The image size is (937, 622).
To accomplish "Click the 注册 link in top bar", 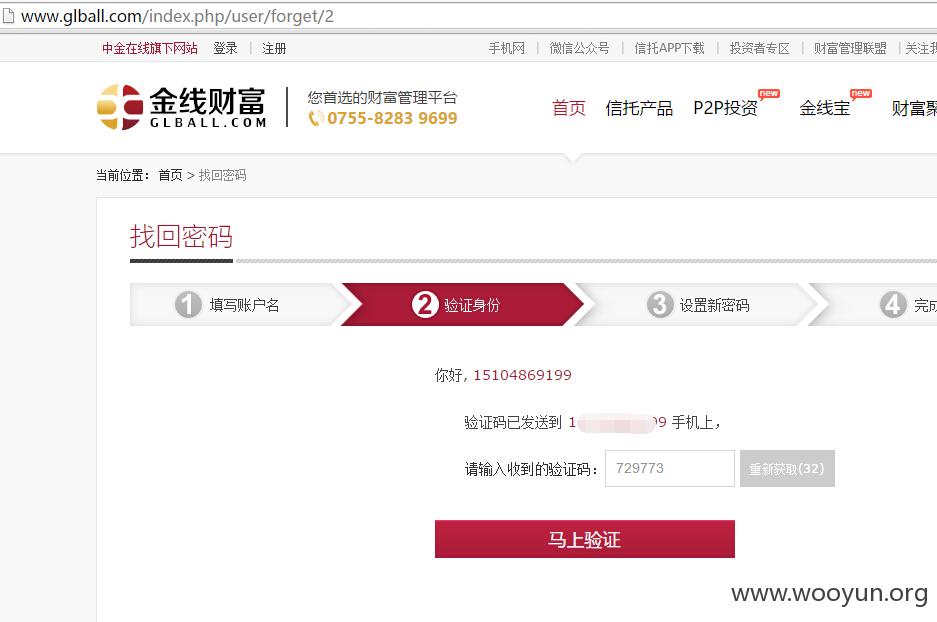I will (274, 48).
